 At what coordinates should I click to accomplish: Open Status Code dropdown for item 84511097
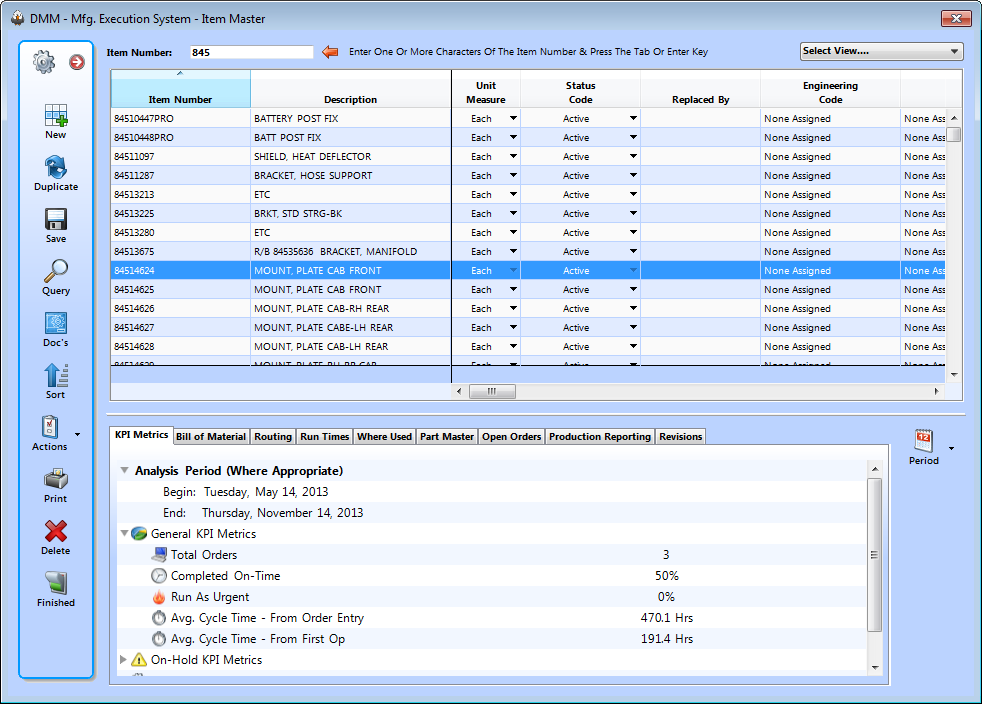click(x=633, y=156)
